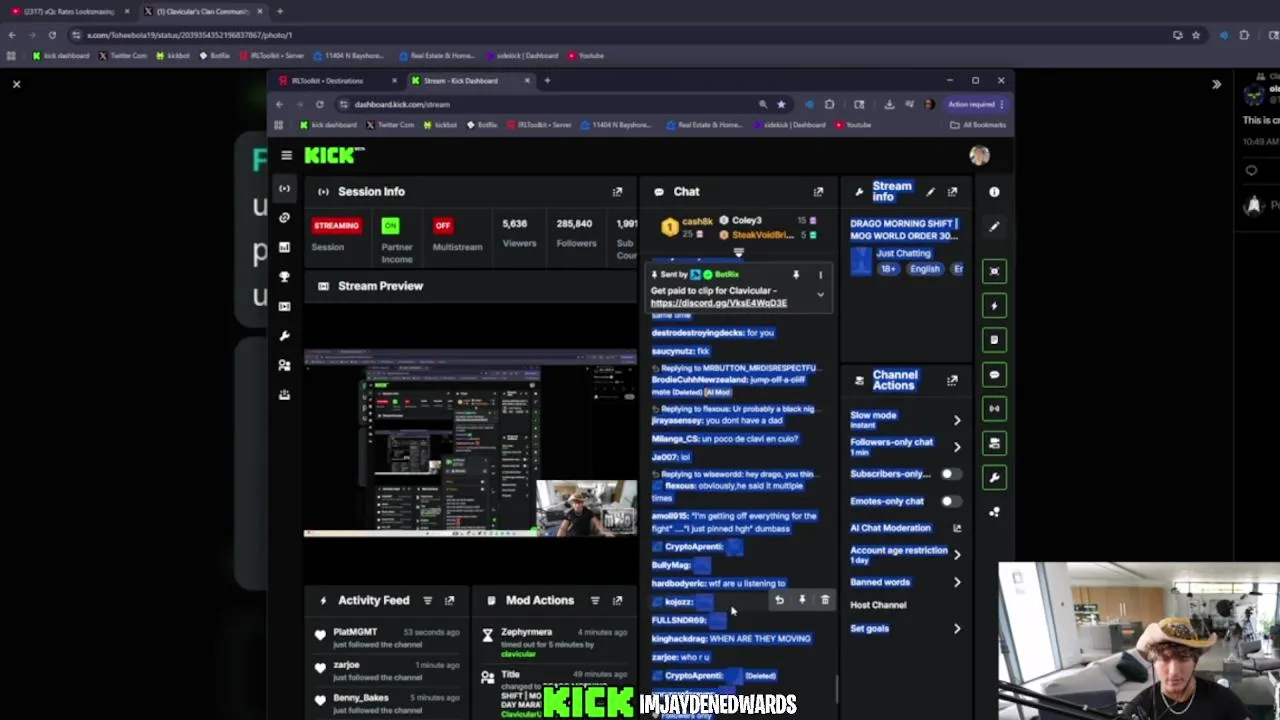Expand Set goals options
Viewport: 1280px width, 720px height.
tap(957, 629)
